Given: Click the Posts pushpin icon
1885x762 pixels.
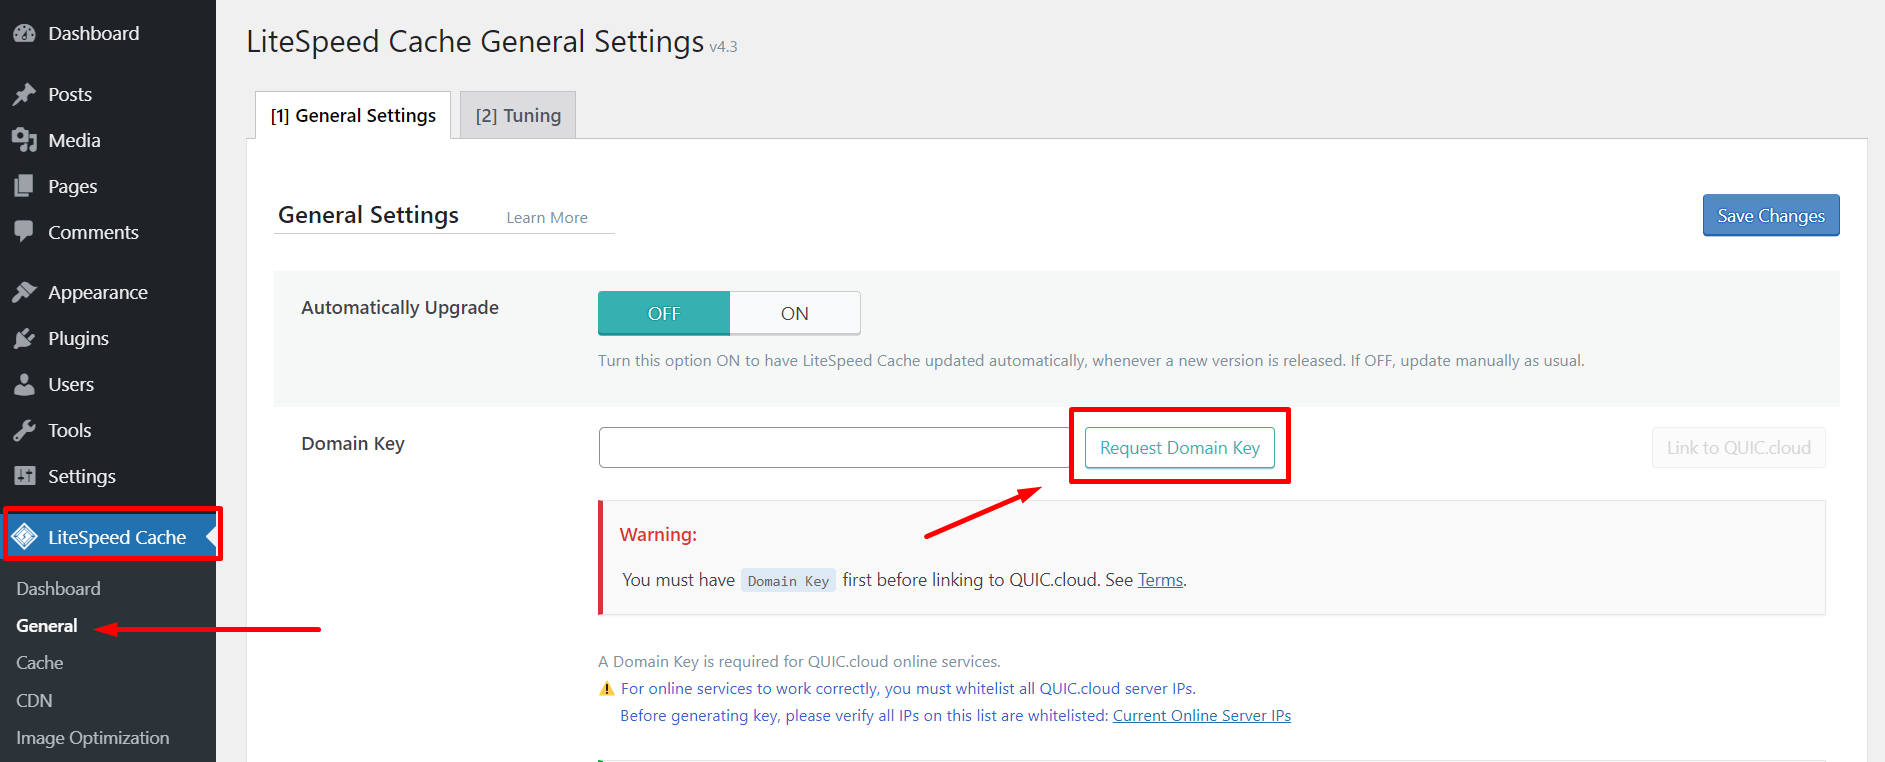Looking at the screenshot, I should pos(24,94).
